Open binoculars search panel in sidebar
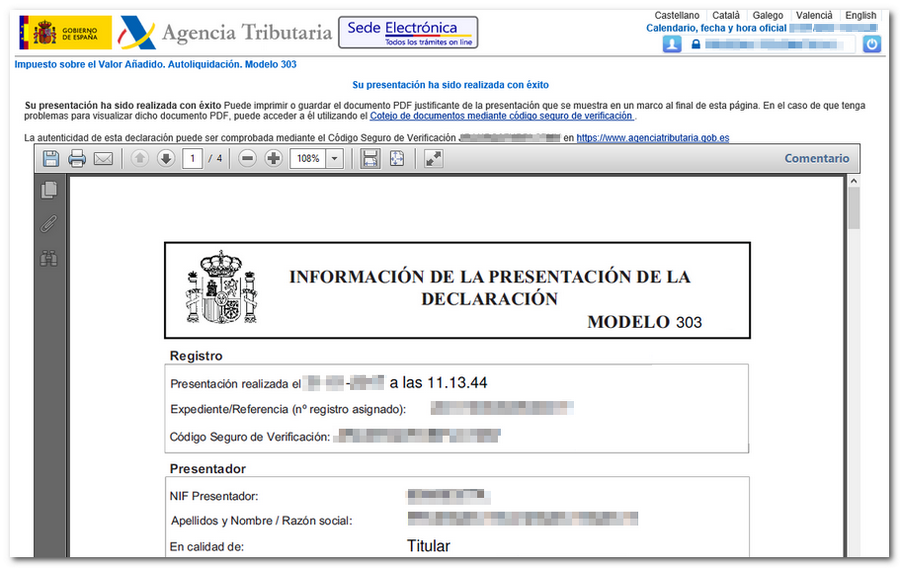This screenshot has height=568, width=900. pos(49,258)
